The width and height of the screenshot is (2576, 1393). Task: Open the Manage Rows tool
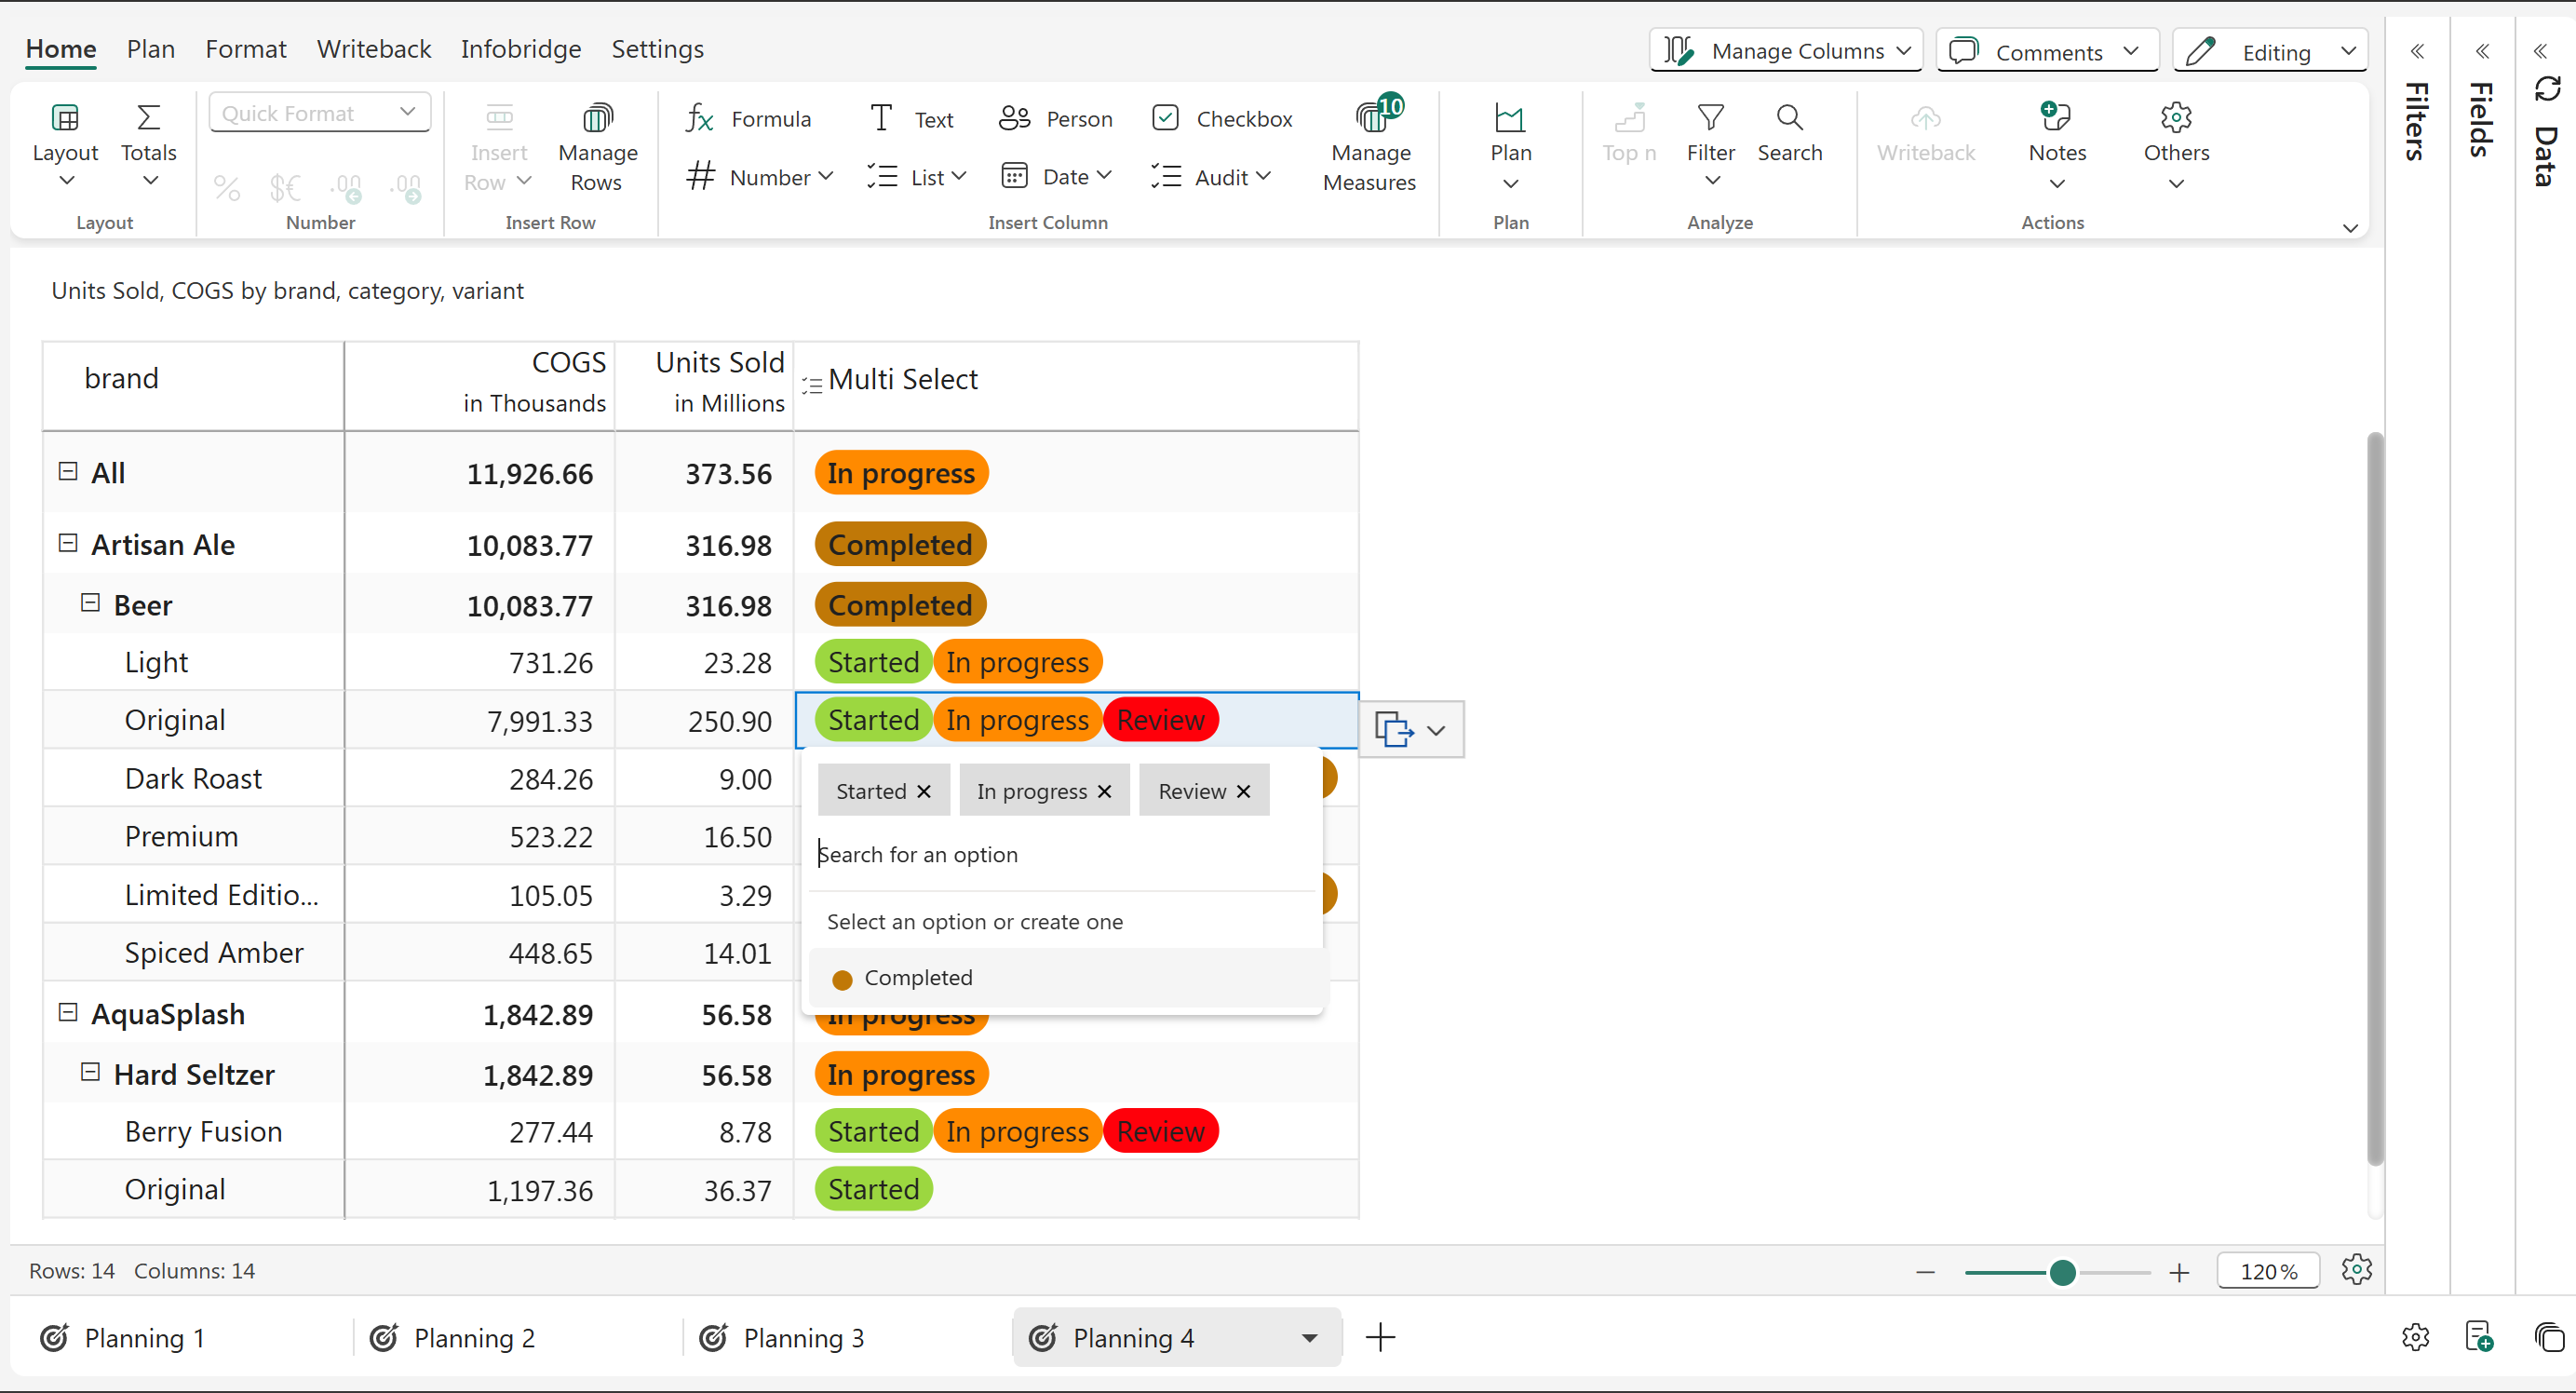click(597, 119)
